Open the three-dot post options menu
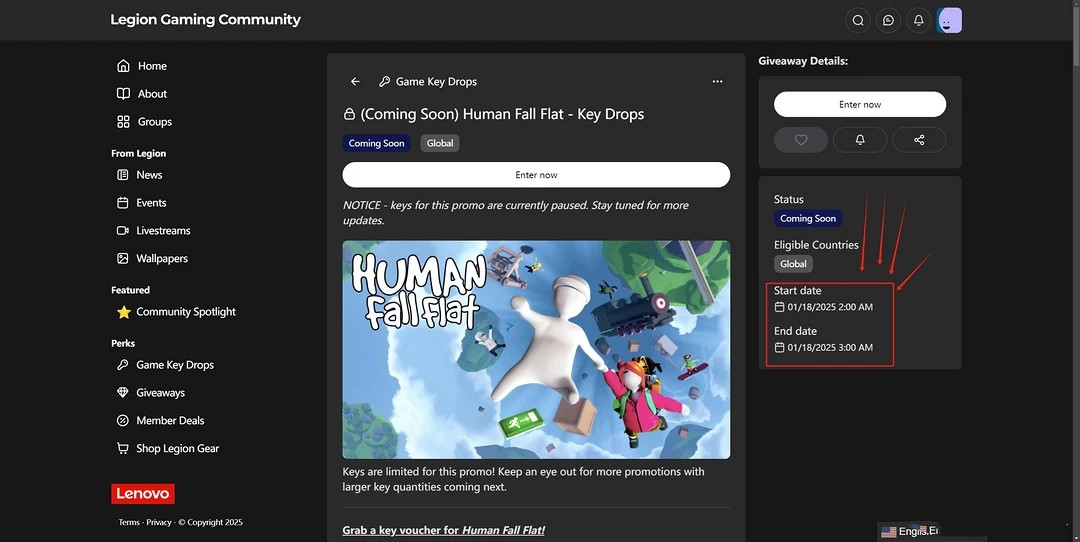This screenshot has height=542, width=1080. coord(717,82)
